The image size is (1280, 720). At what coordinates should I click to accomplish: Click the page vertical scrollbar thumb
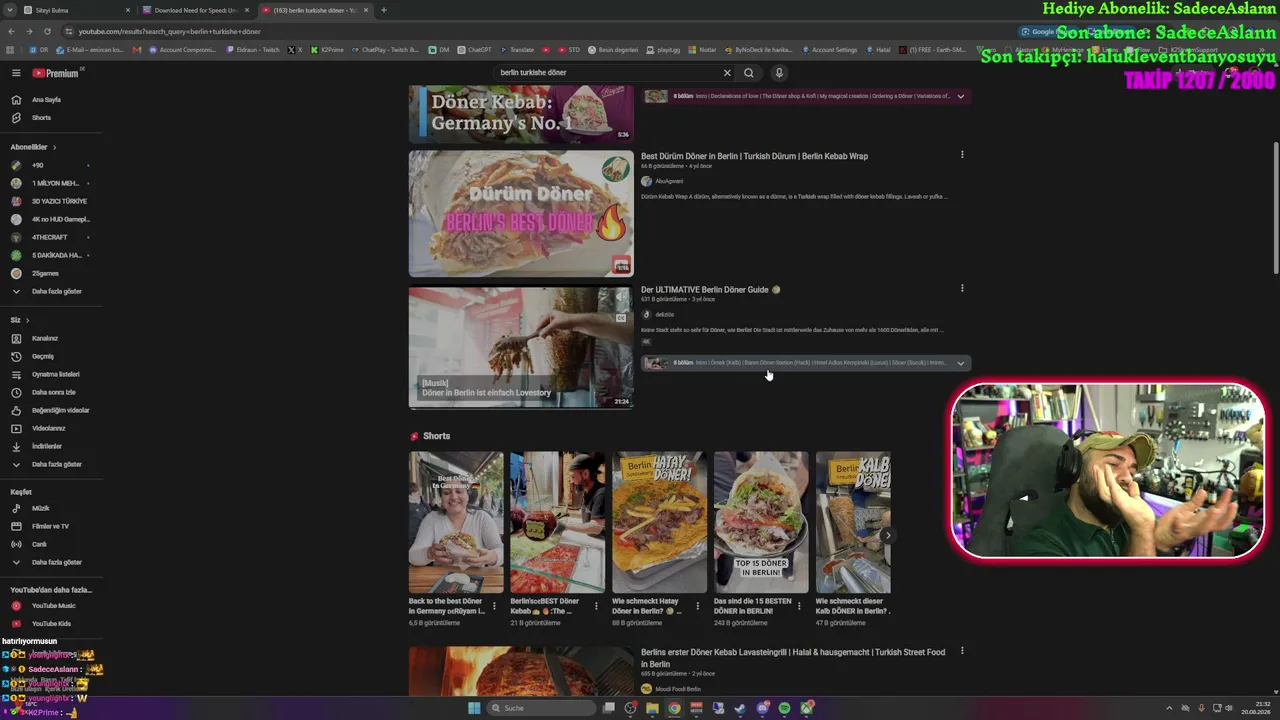[x=1275, y=208]
